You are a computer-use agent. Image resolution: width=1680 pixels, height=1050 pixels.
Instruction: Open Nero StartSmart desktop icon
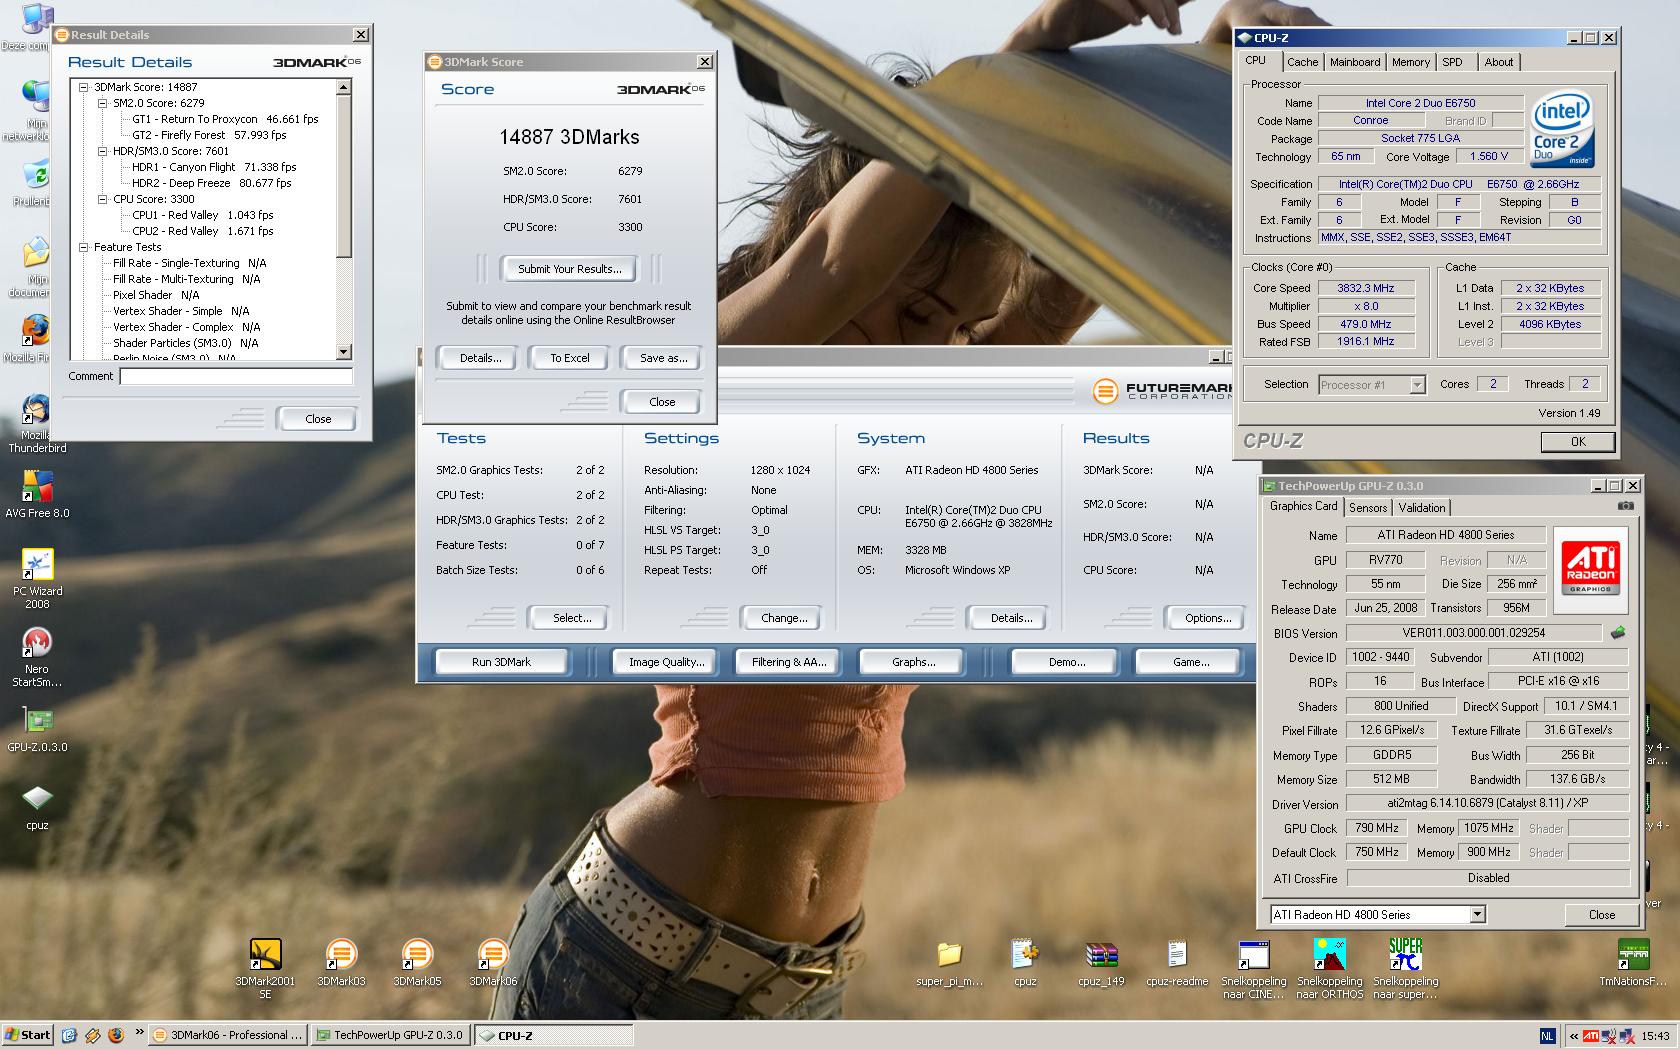click(x=37, y=645)
